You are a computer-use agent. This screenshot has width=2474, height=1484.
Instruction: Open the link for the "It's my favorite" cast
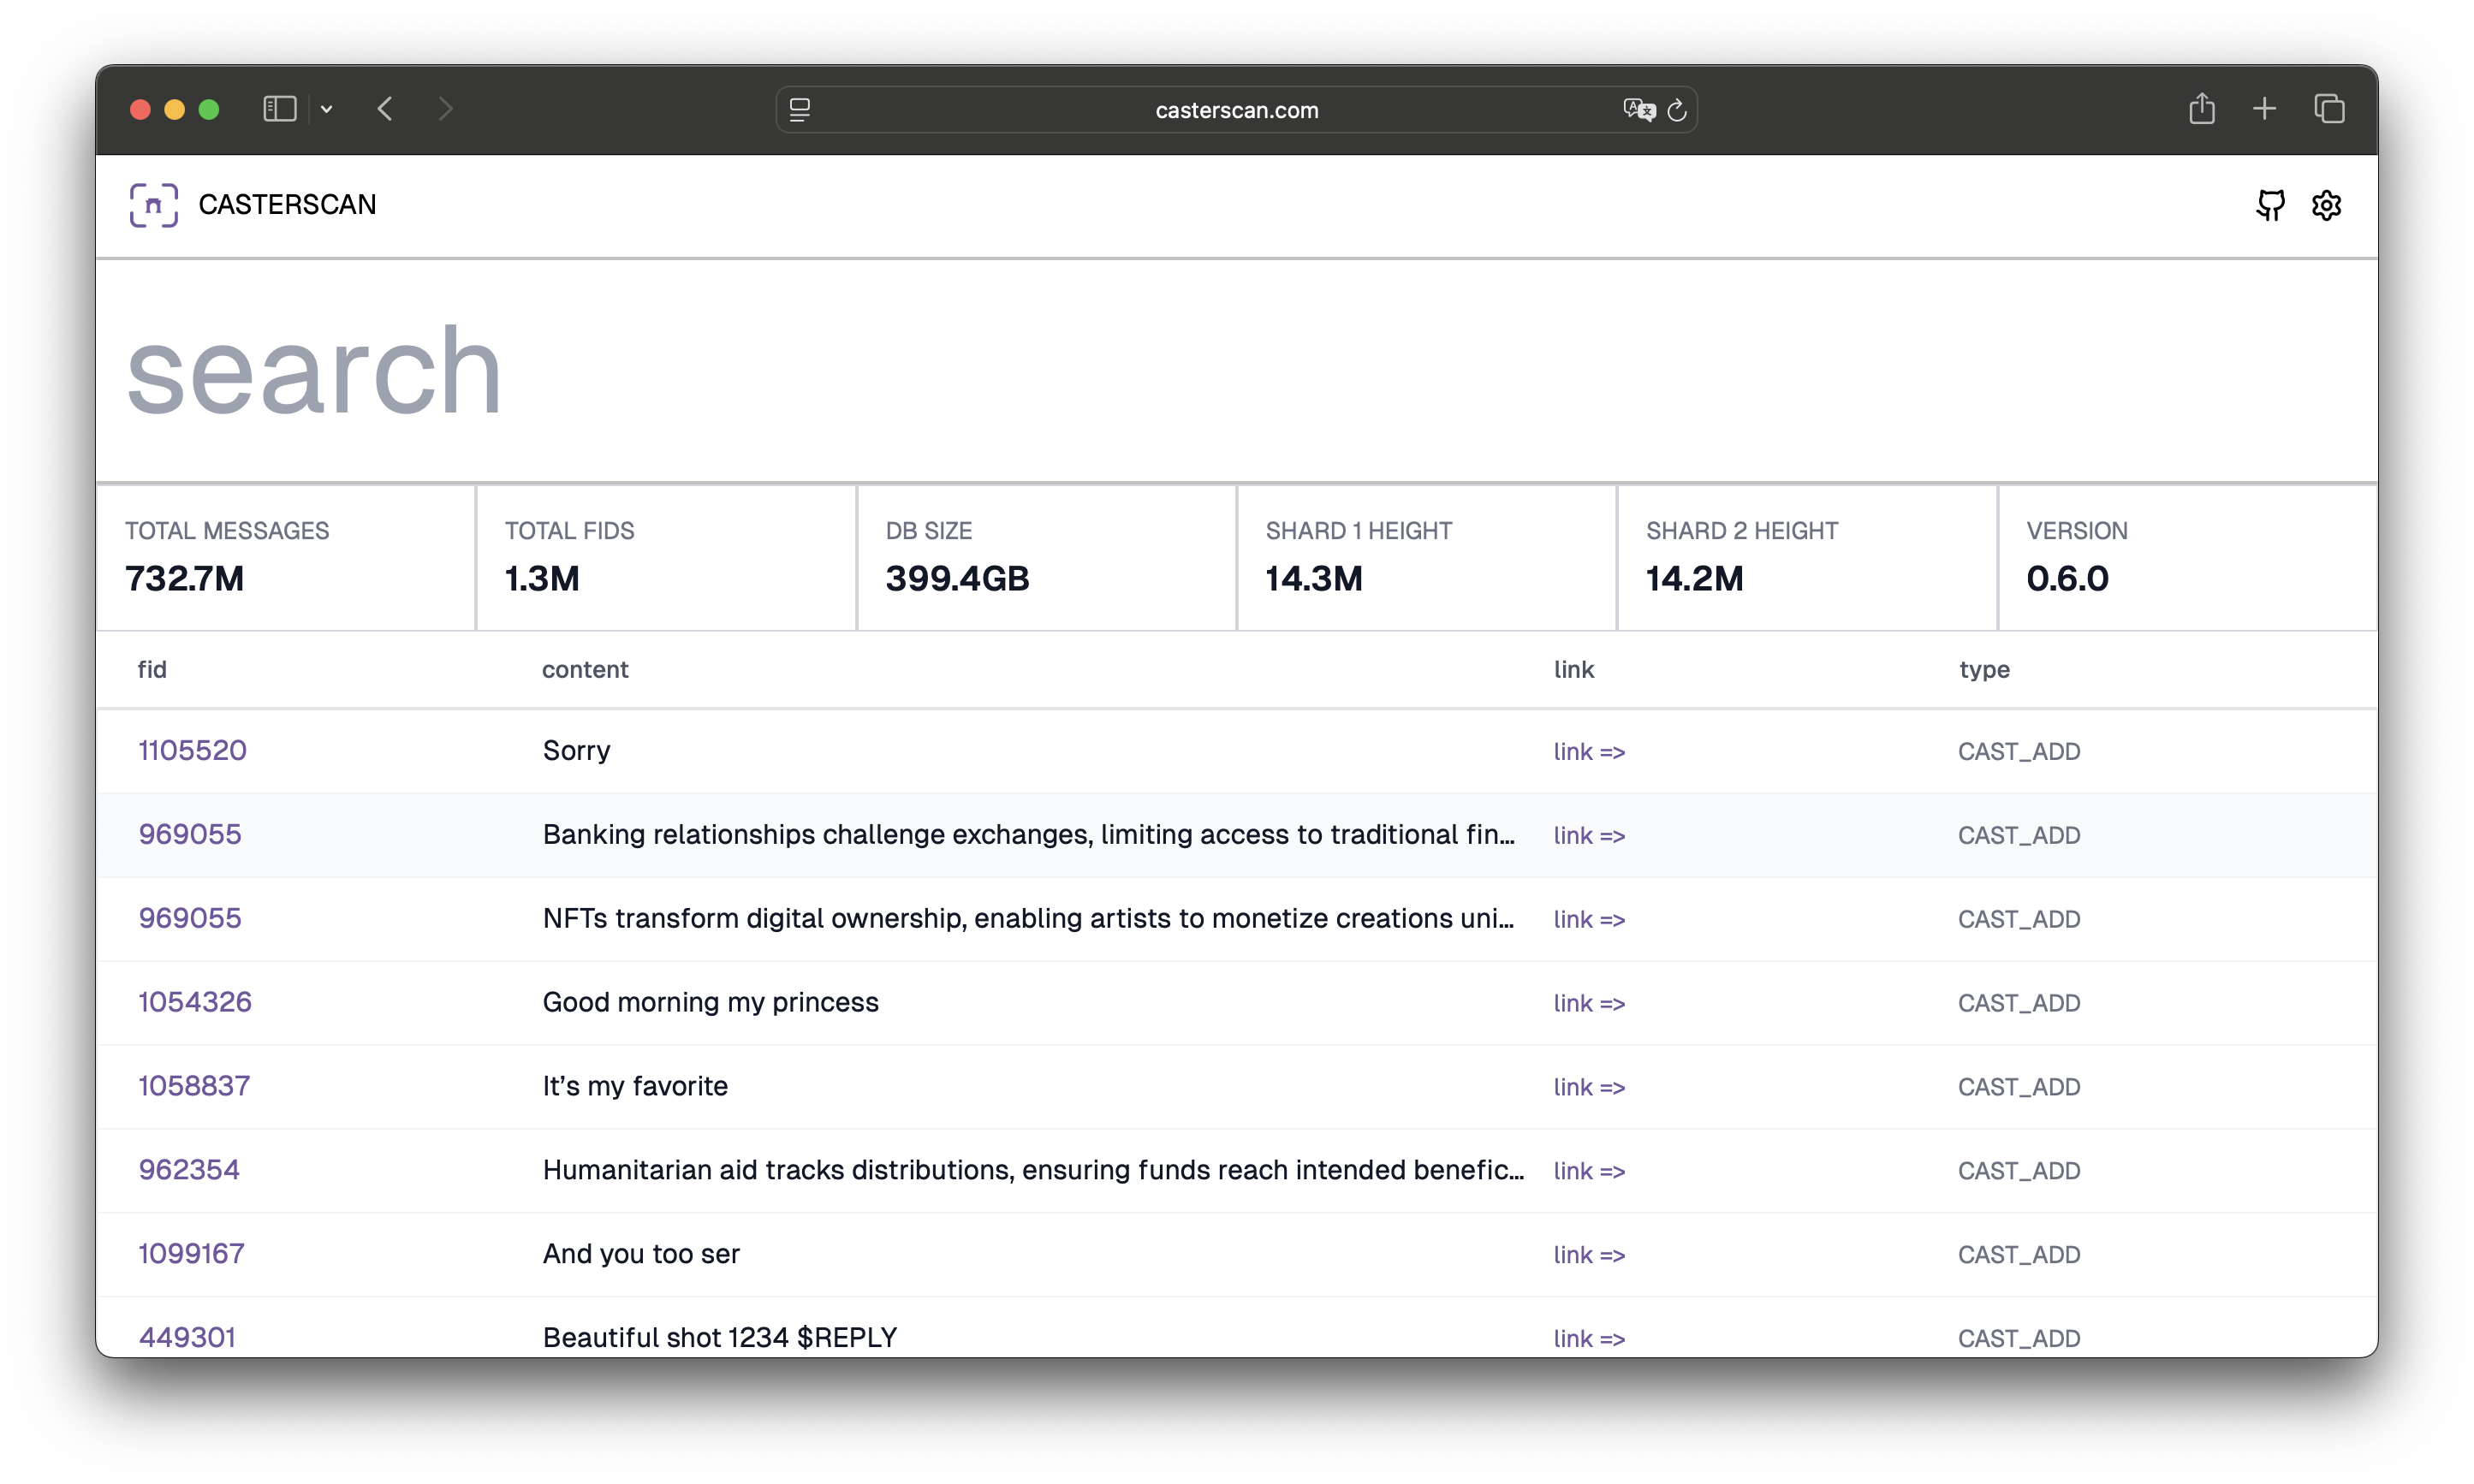click(x=1588, y=1087)
